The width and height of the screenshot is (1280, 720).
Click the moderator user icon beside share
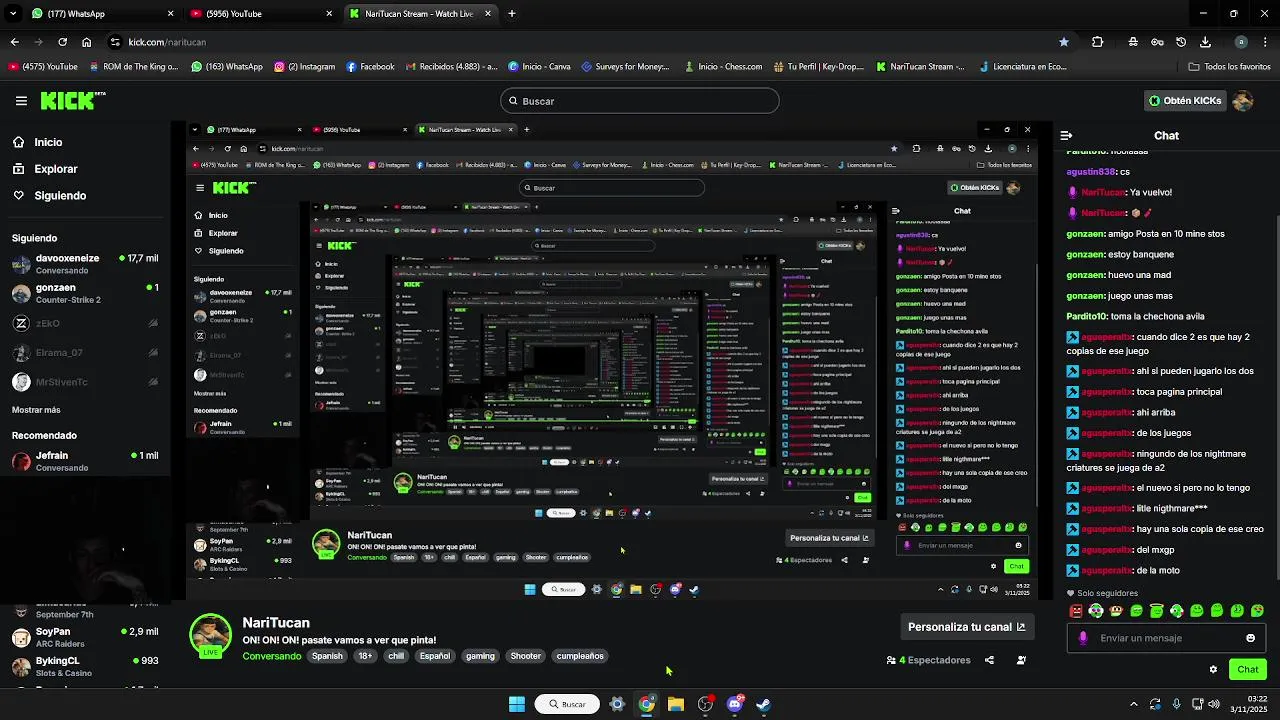click(1021, 660)
